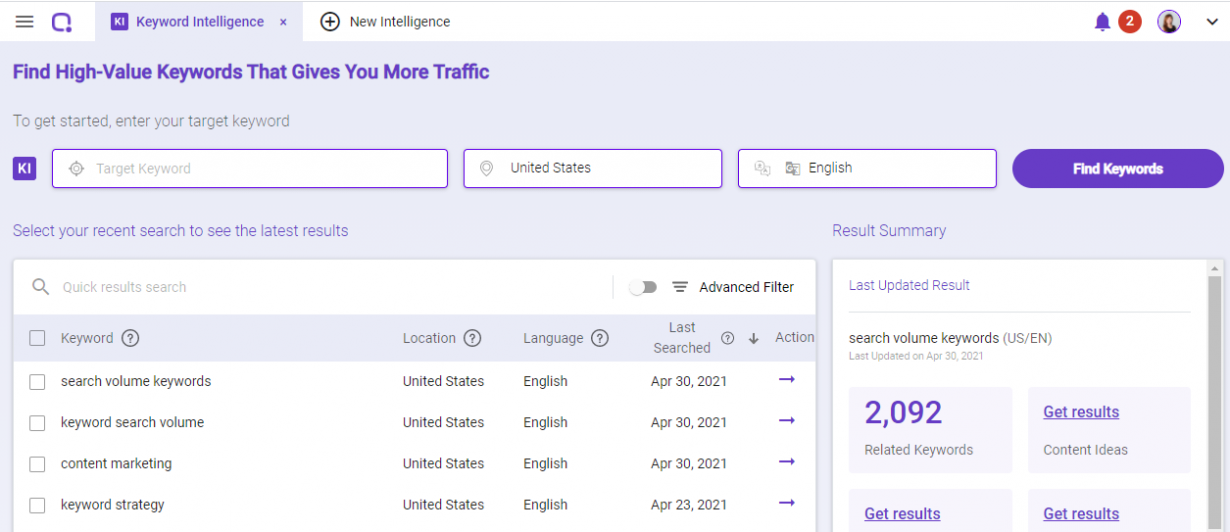Check the search volume keywords row

coord(37,382)
